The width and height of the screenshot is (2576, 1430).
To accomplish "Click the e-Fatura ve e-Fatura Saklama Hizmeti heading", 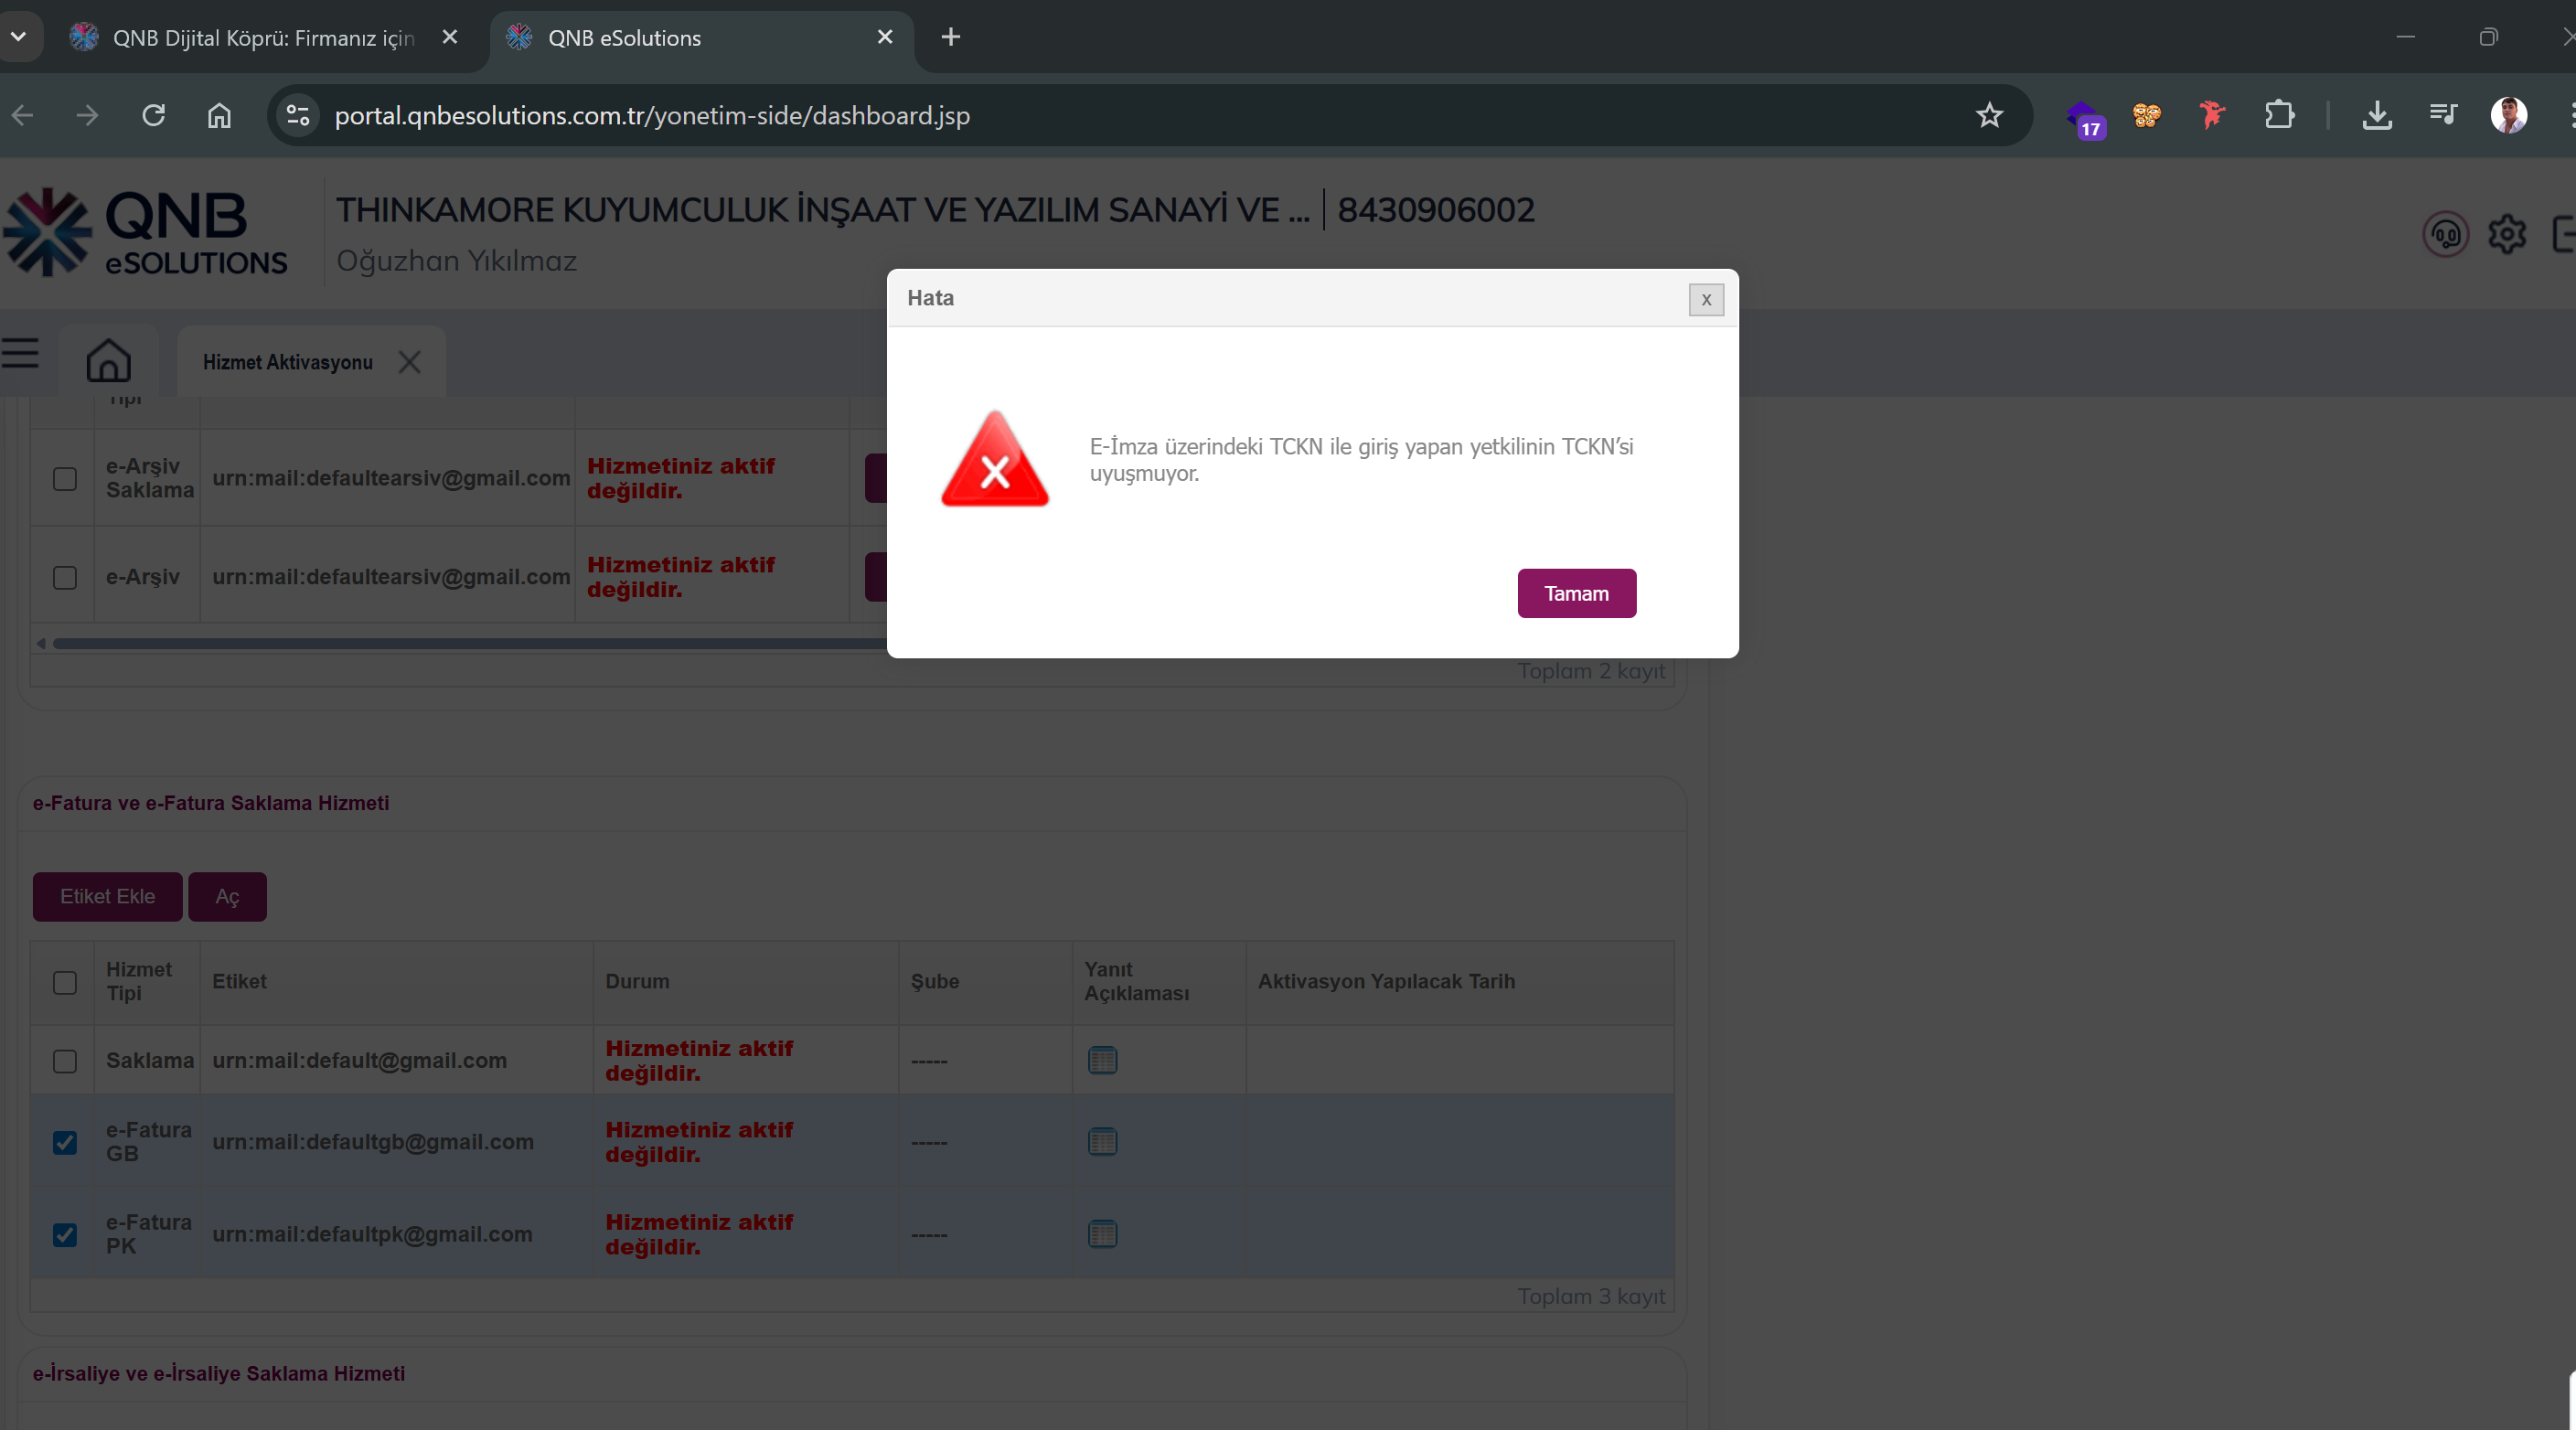I will (211, 803).
